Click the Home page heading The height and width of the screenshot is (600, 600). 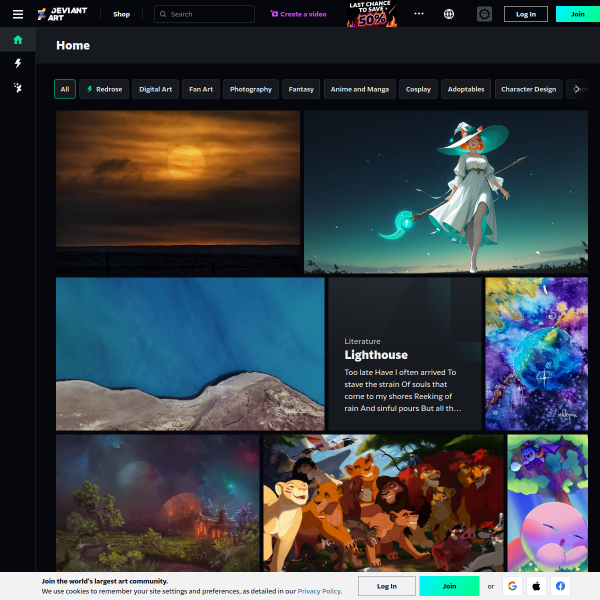(73, 46)
